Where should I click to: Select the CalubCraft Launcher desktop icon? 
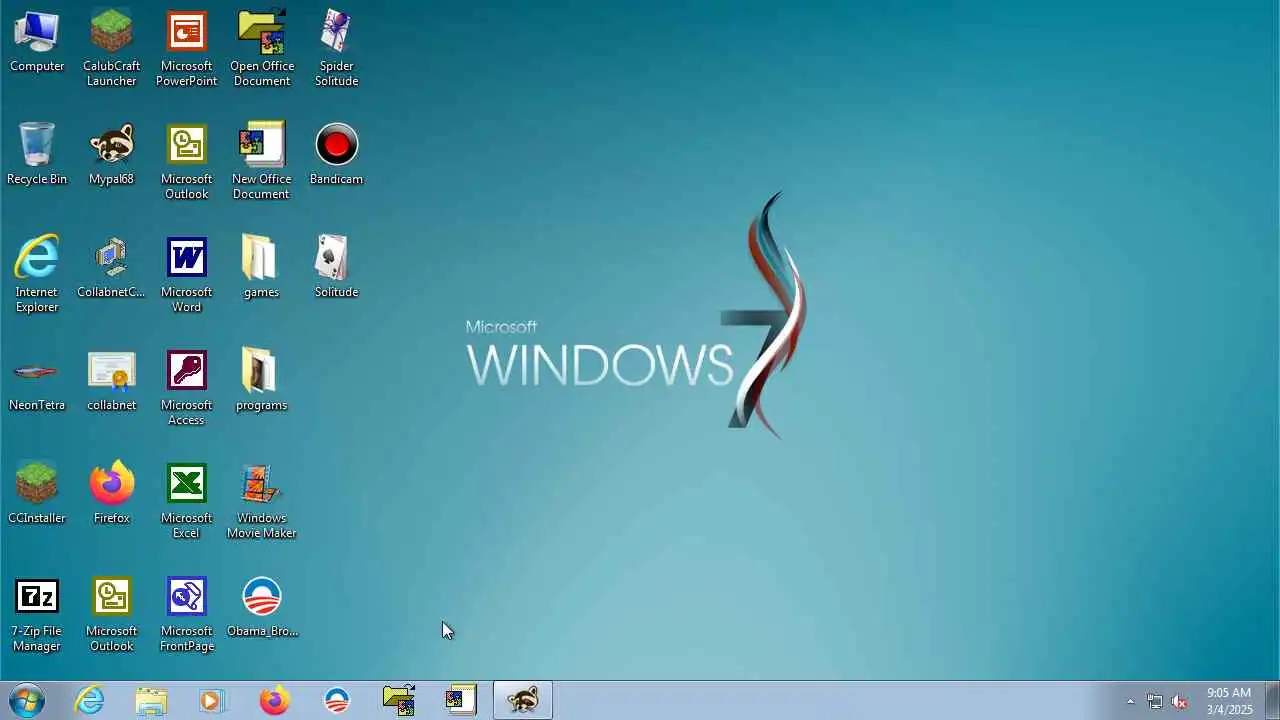pos(111,48)
